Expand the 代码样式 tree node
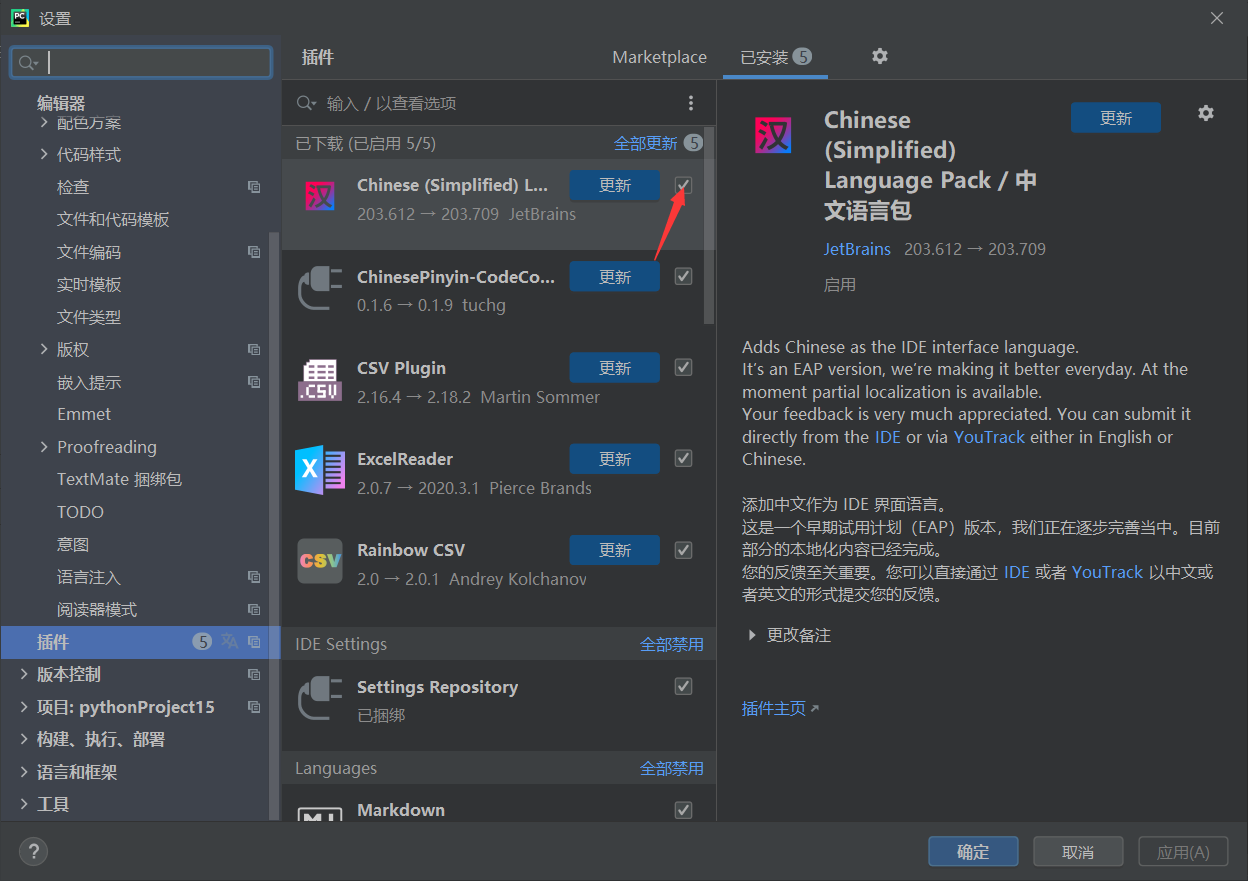The width and height of the screenshot is (1248, 881). click(x=44, y=154)
